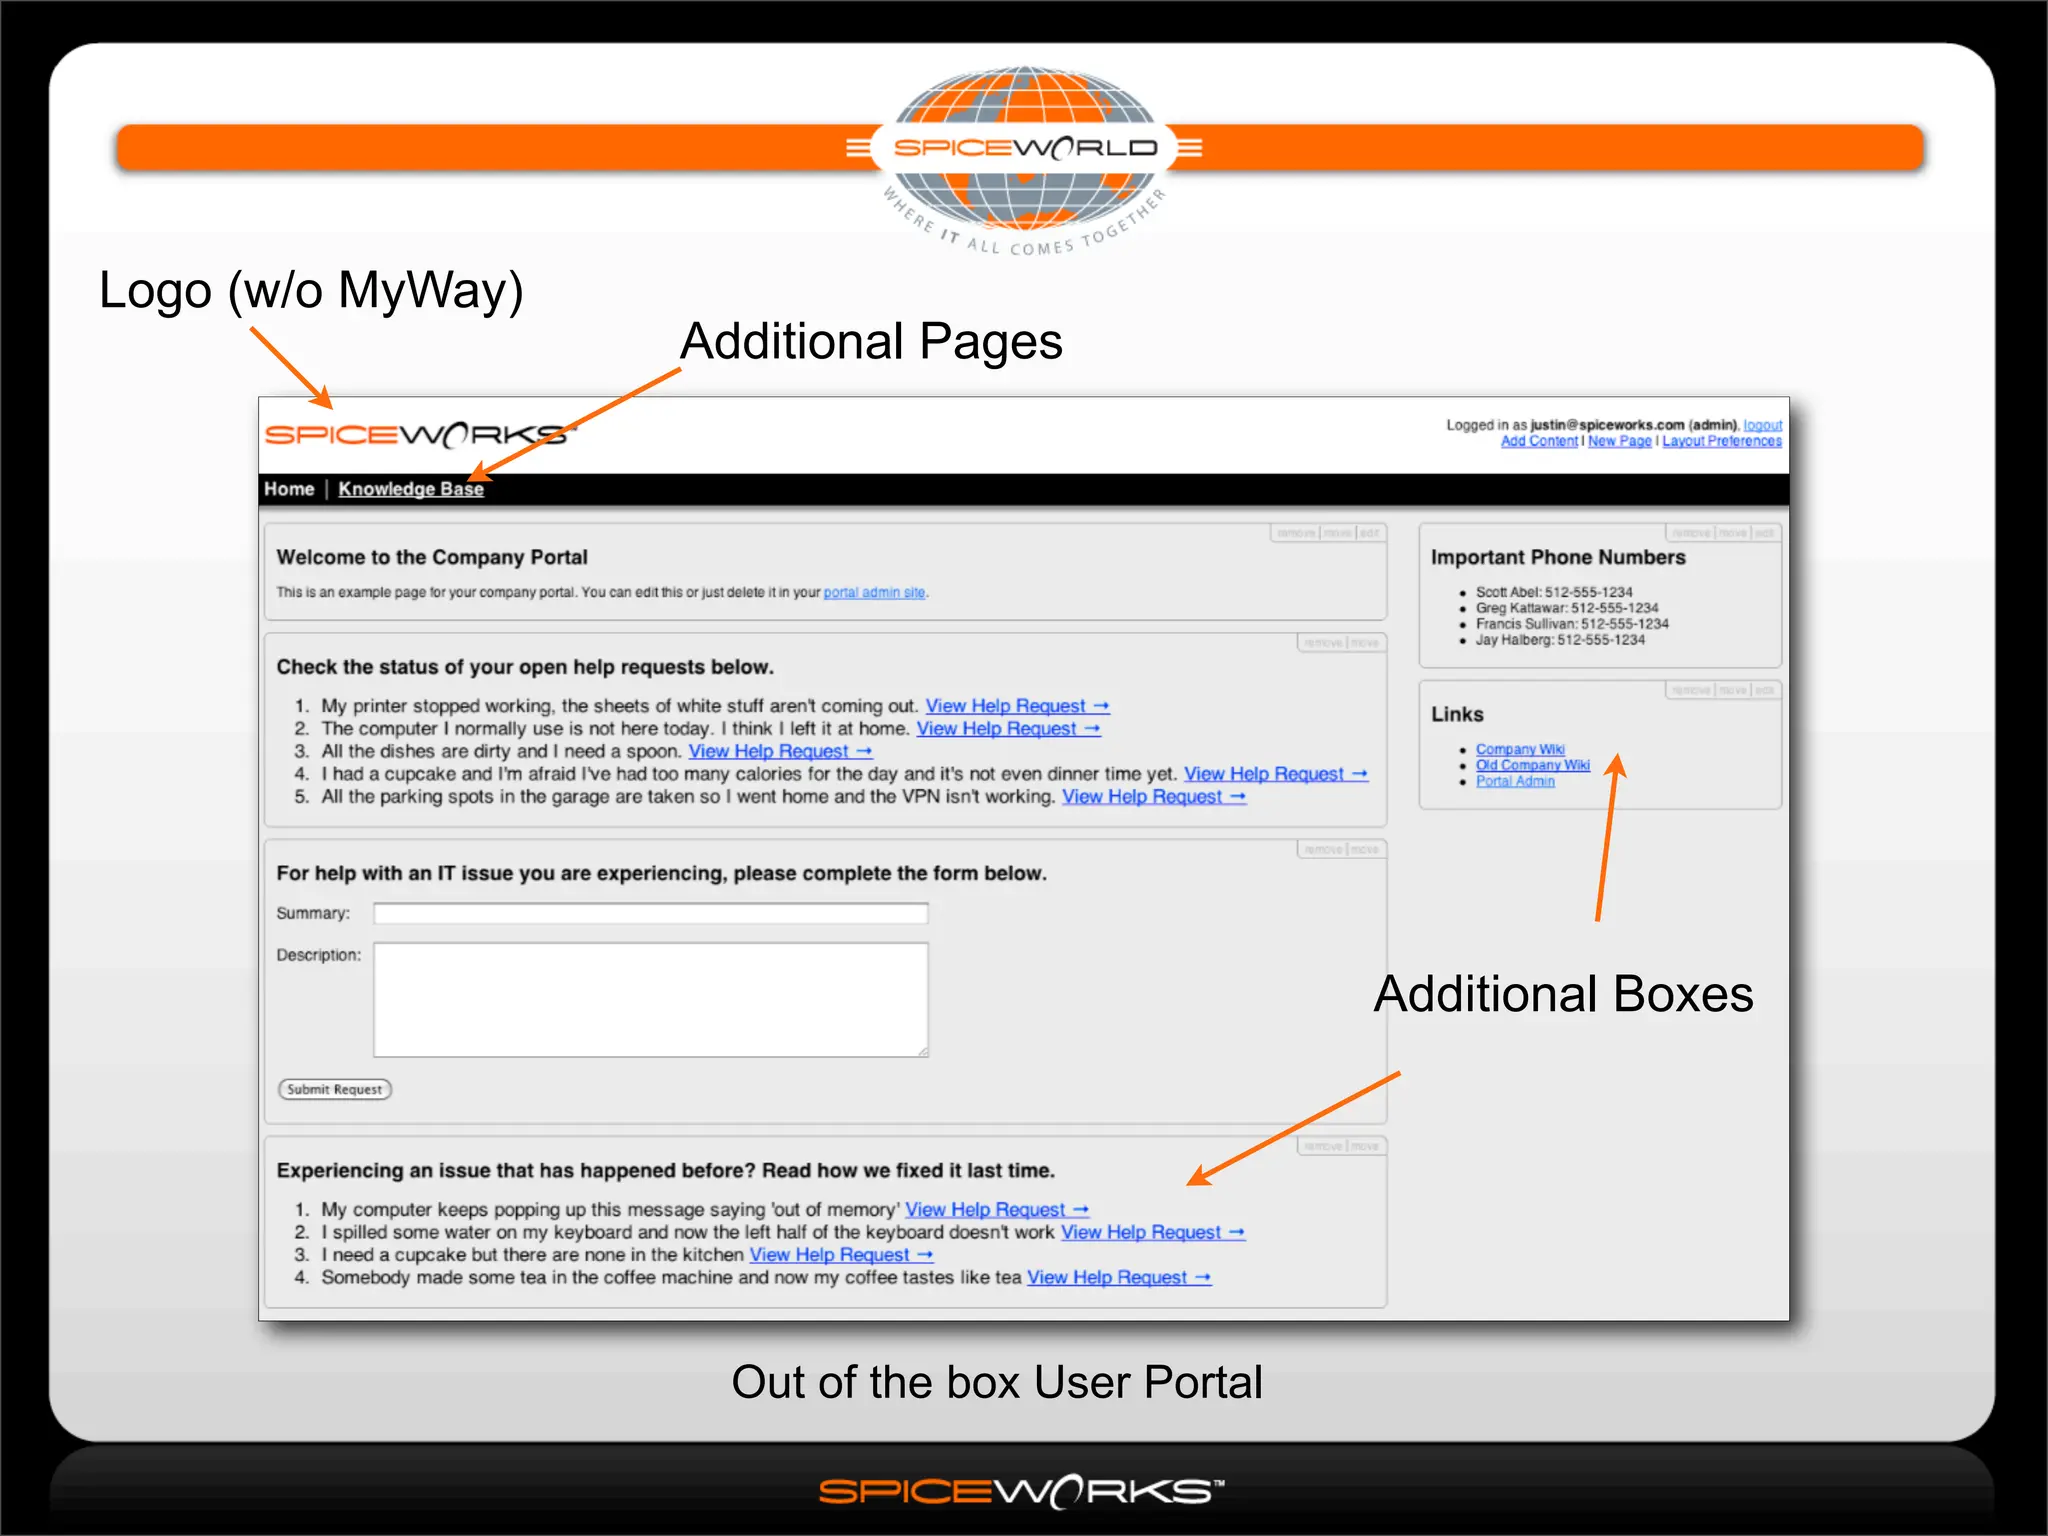Click 'Scott Abel: 512-555-1234' entry
2048x1536 pixels.
1554,592
